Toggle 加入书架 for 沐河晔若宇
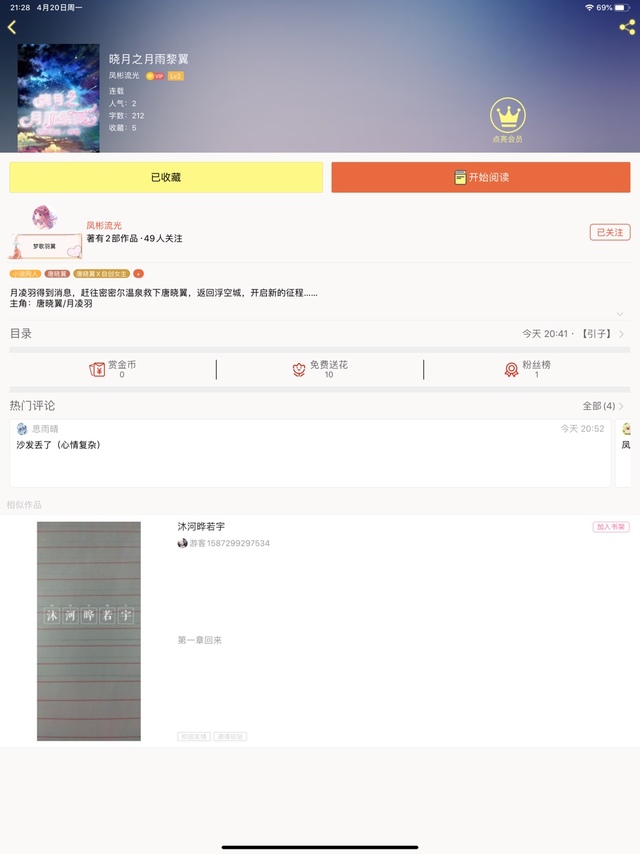Image resolution: width=640 pixels, height=854 pixels. (x=611, y=527)
